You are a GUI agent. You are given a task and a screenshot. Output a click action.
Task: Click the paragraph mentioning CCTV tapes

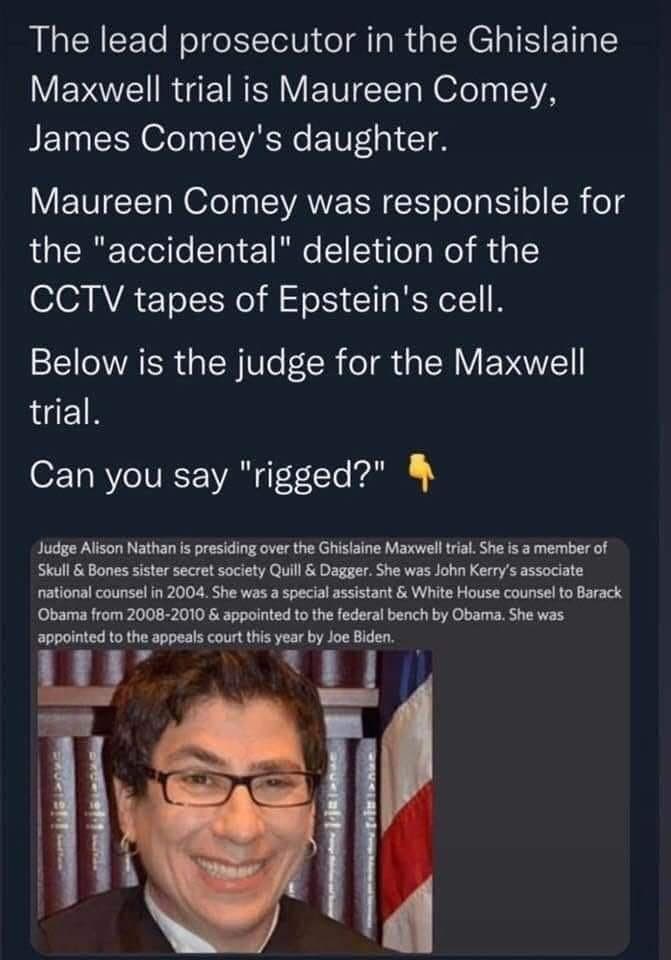(327, 250)
